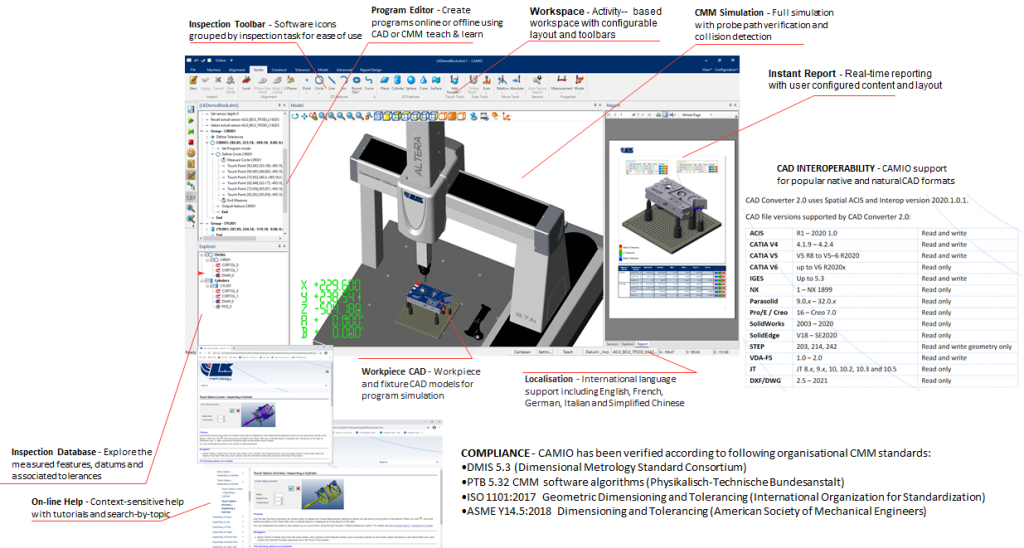Collapse the Define Circle CIR001 node
This screenshot has height=548, width=1024.
pos(212,155)
